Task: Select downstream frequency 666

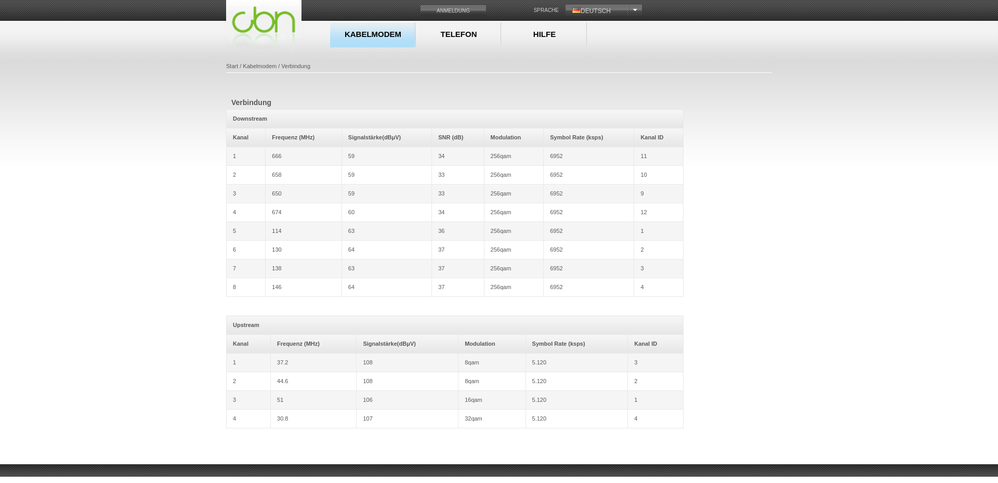Action: 276,156
